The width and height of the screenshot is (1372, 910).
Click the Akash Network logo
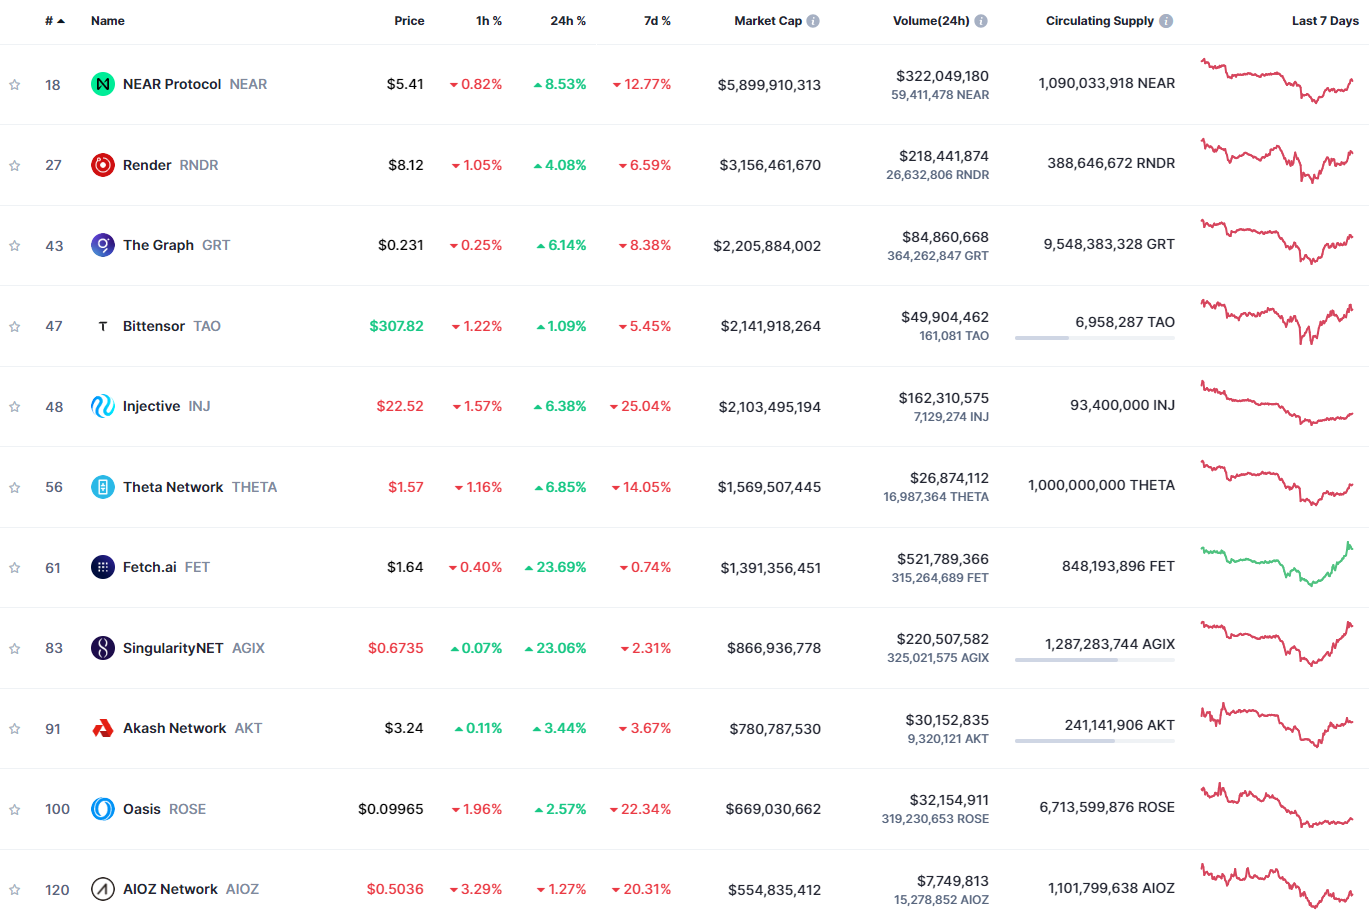click(103, 728)
